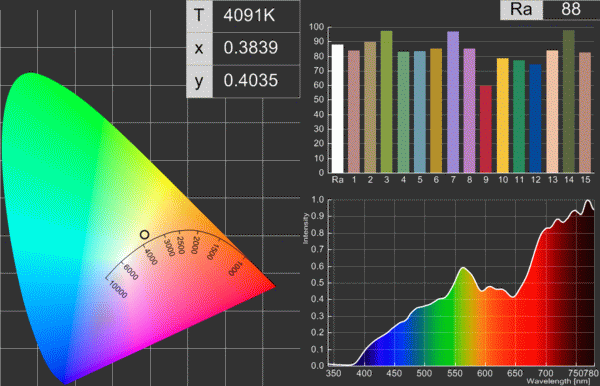Click the measured-point circle on chromaticity diagram
Image resolution: width=600 pixels, height=386 pixels.
[x=144, y=235]
